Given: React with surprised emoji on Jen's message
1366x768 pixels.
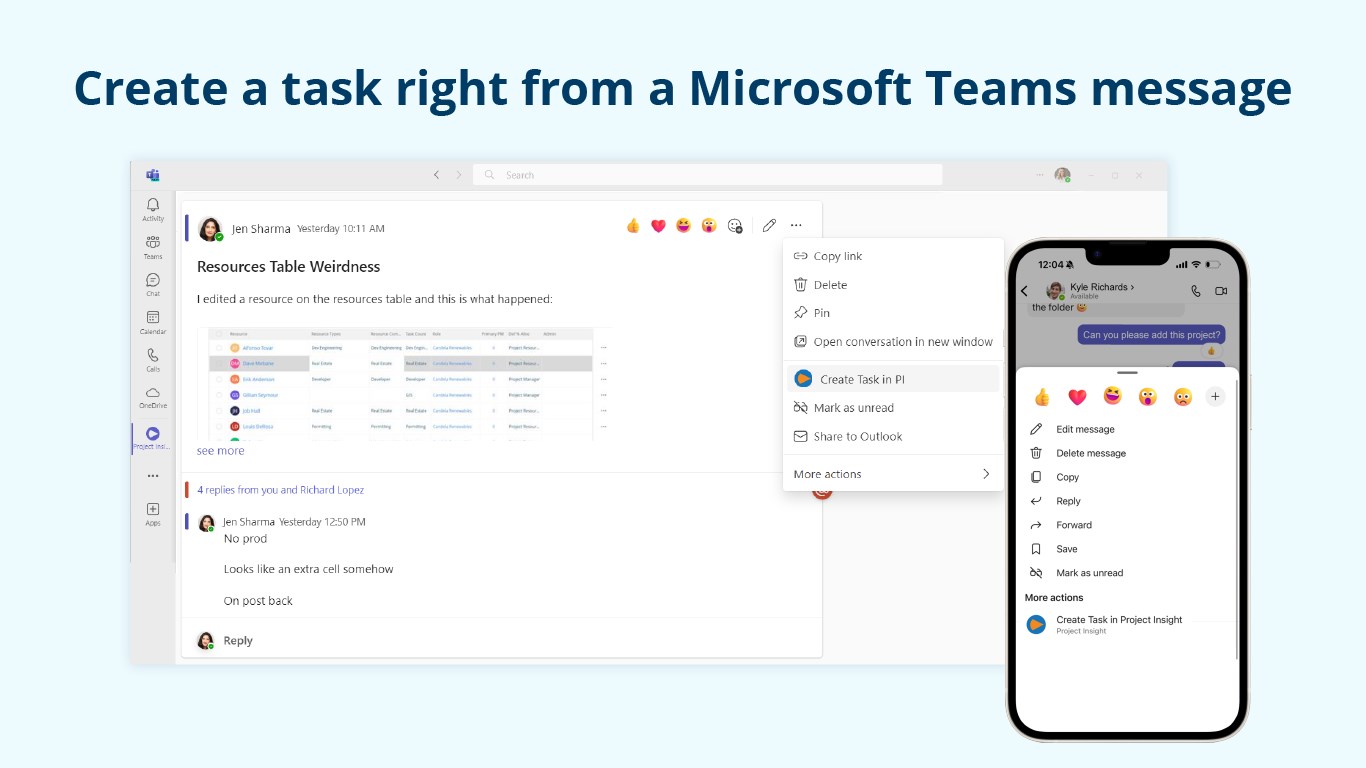Looking at the screenshot, I should 708,226.
